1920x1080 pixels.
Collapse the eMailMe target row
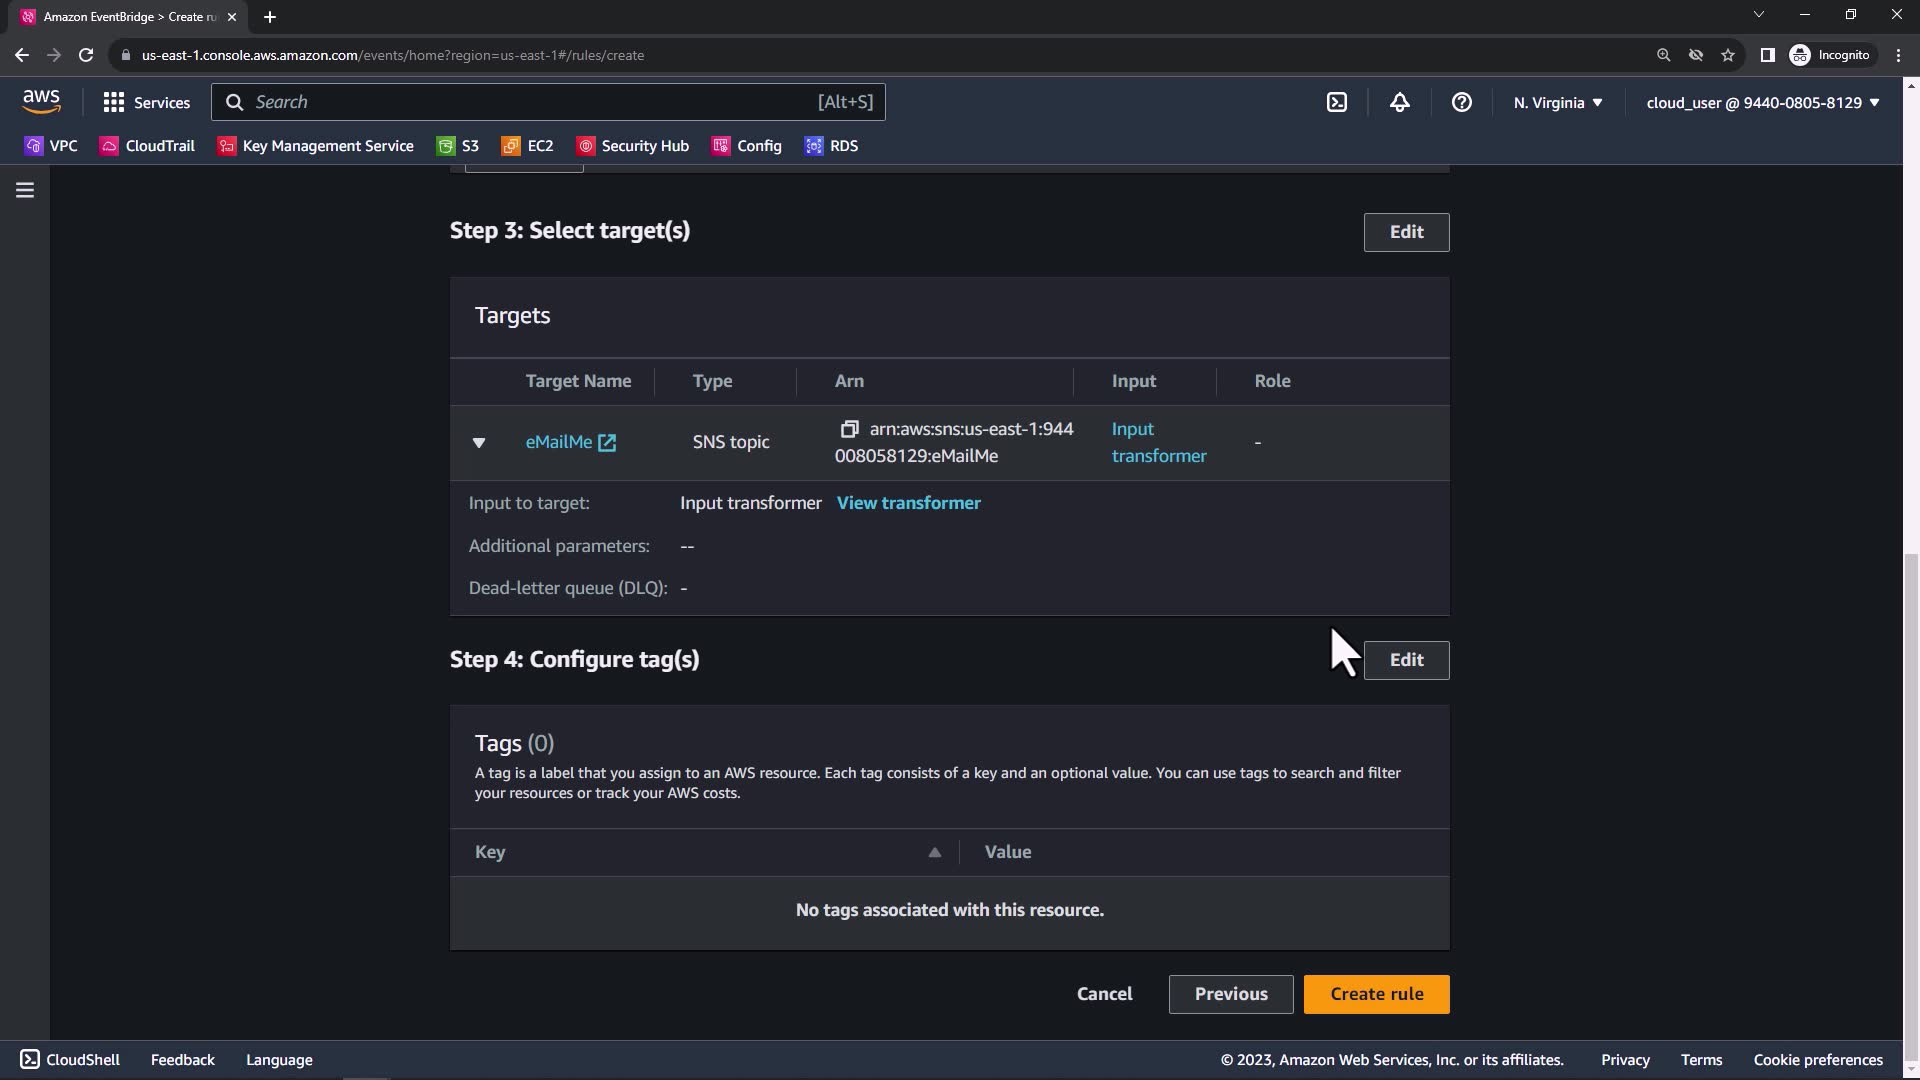click(479, 442)
